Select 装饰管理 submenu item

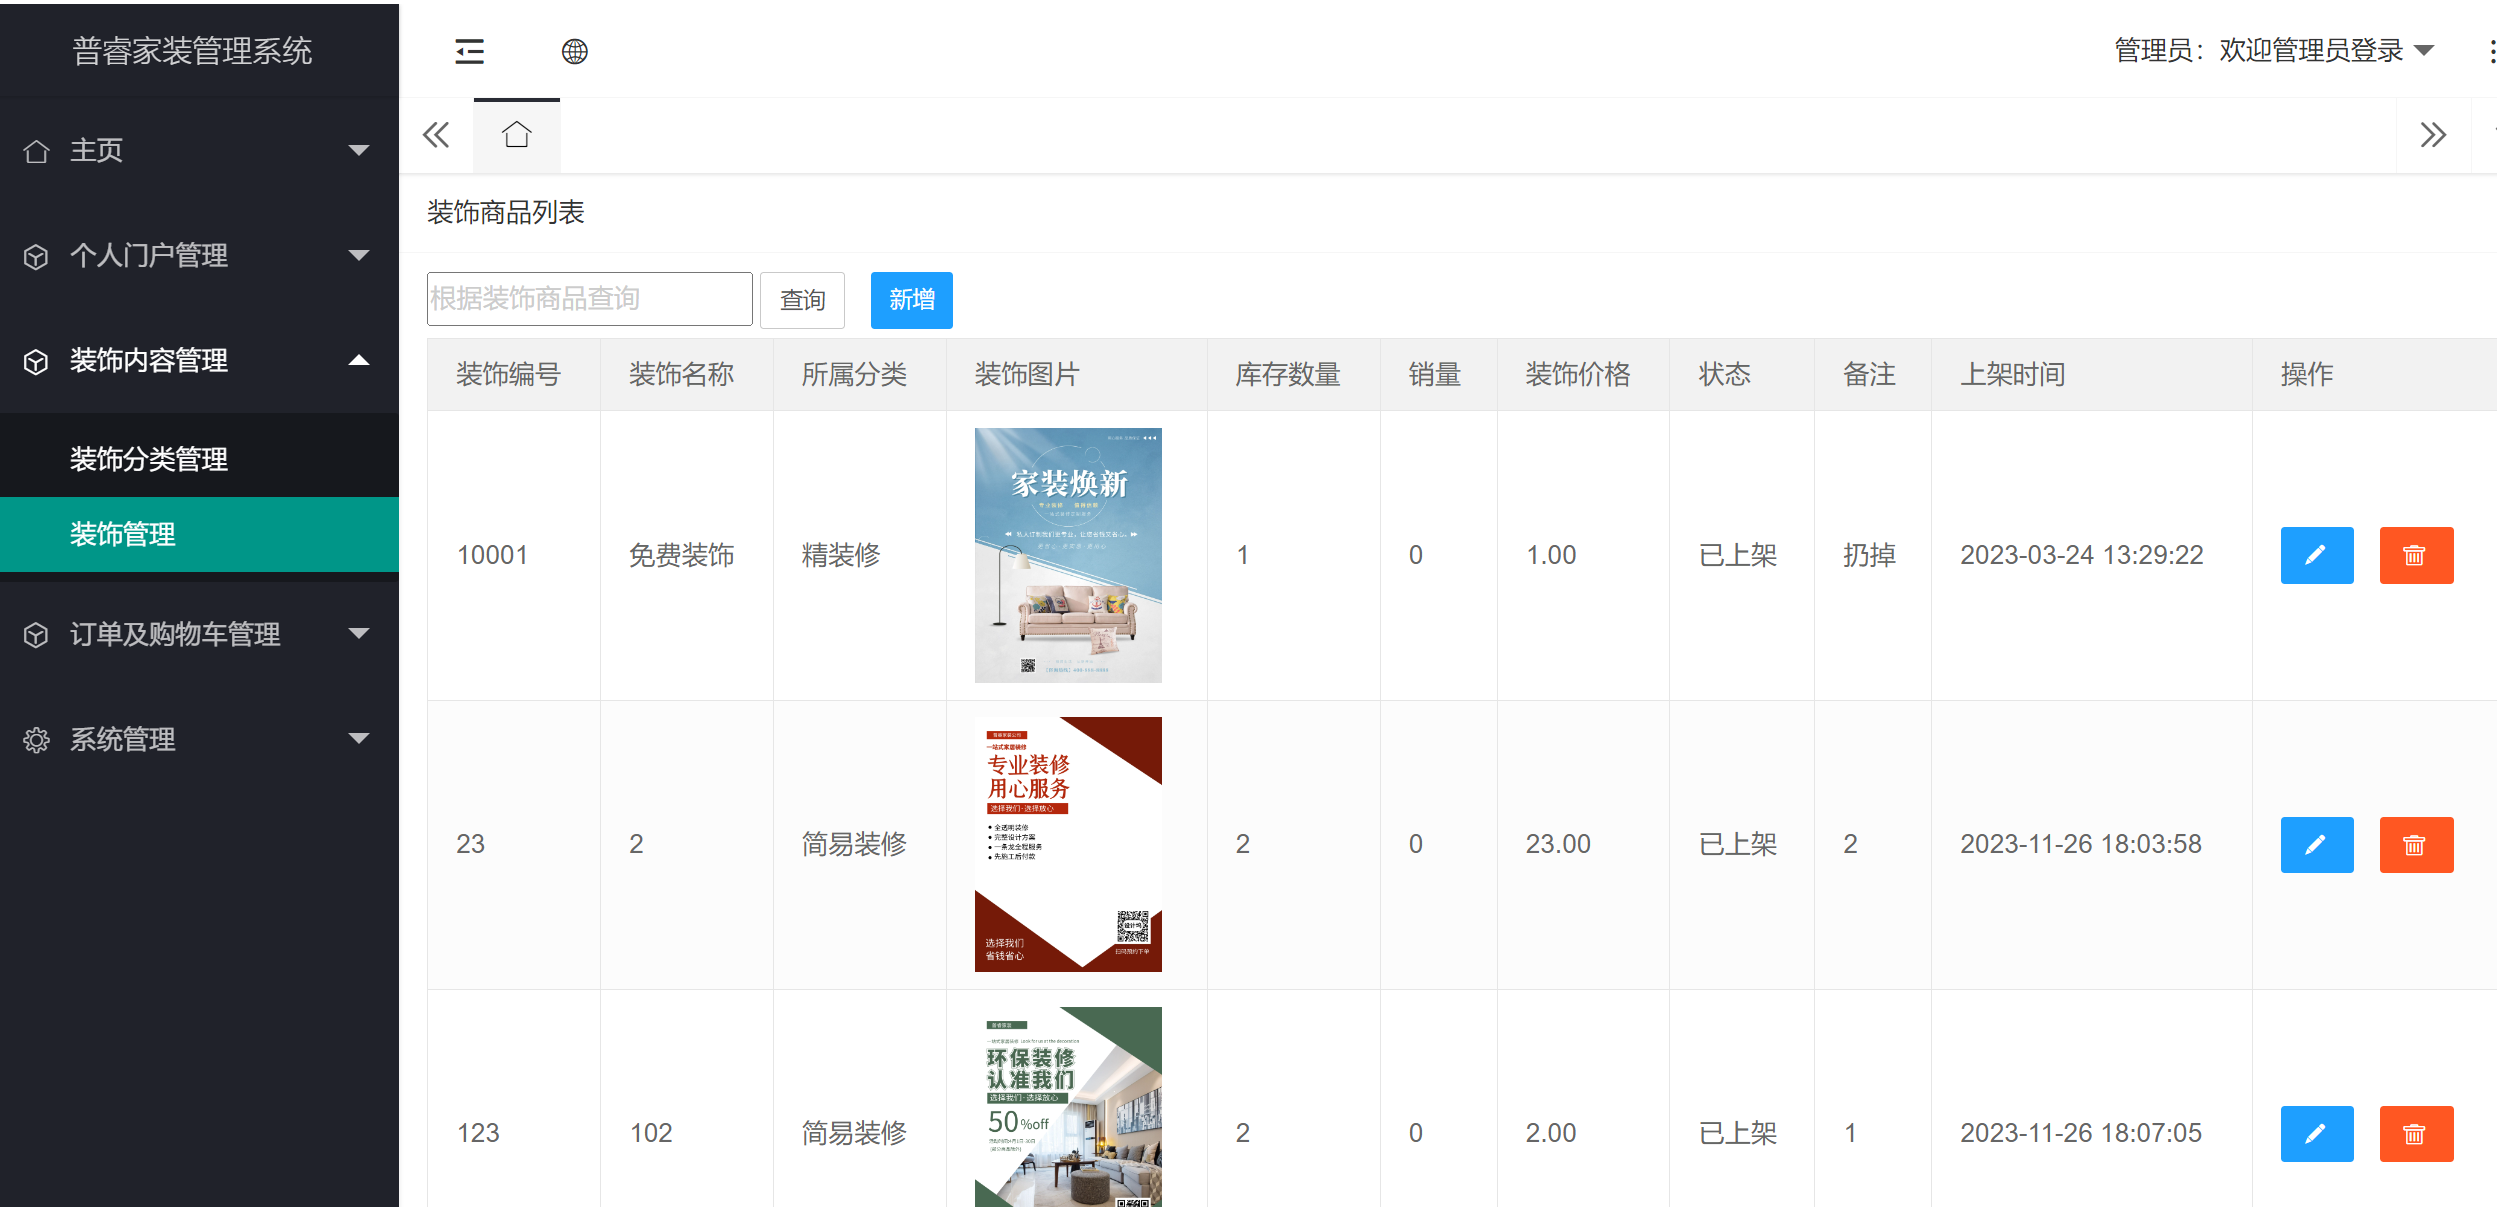tap(123, 534)
